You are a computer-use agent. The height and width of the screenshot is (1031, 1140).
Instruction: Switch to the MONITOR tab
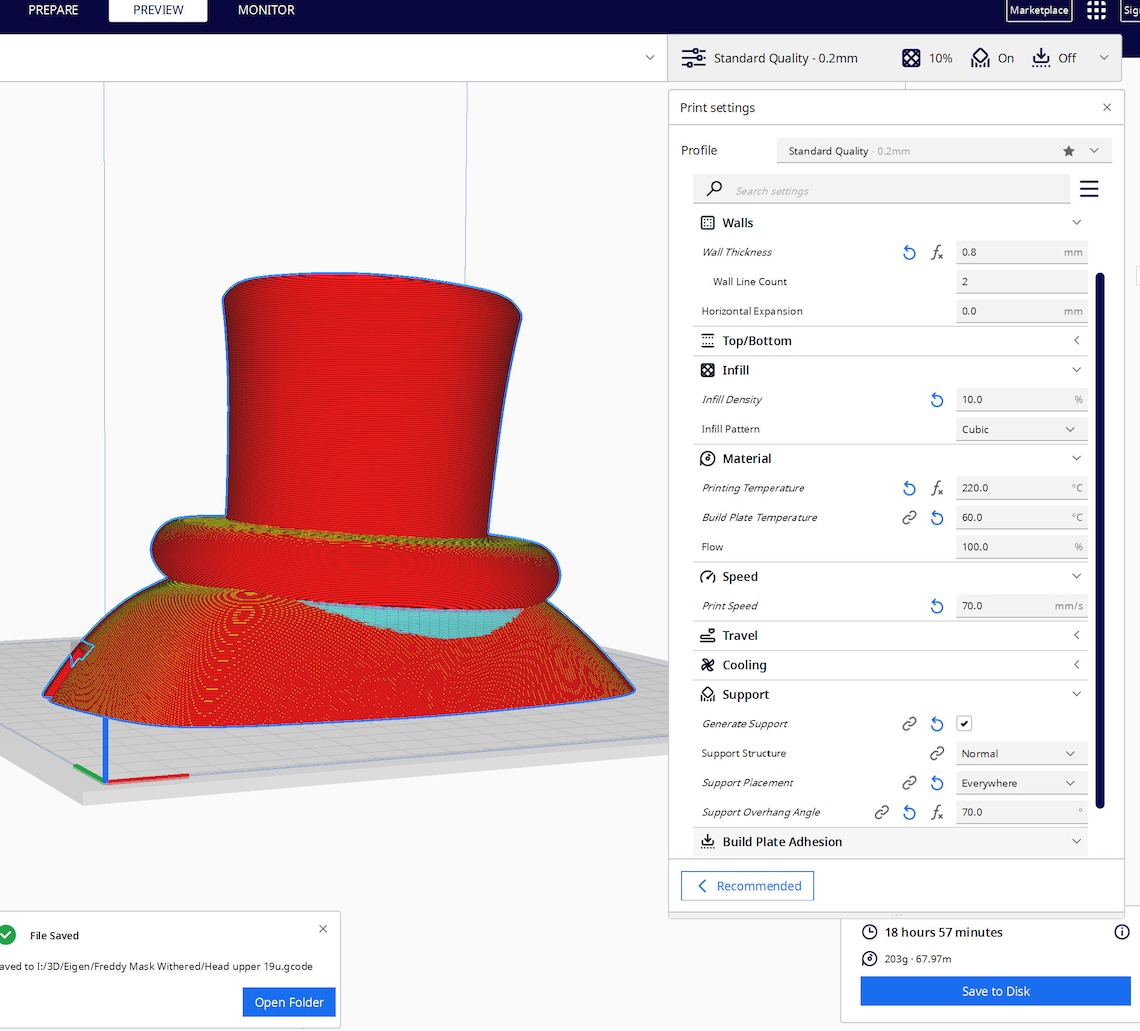(265, 10)
